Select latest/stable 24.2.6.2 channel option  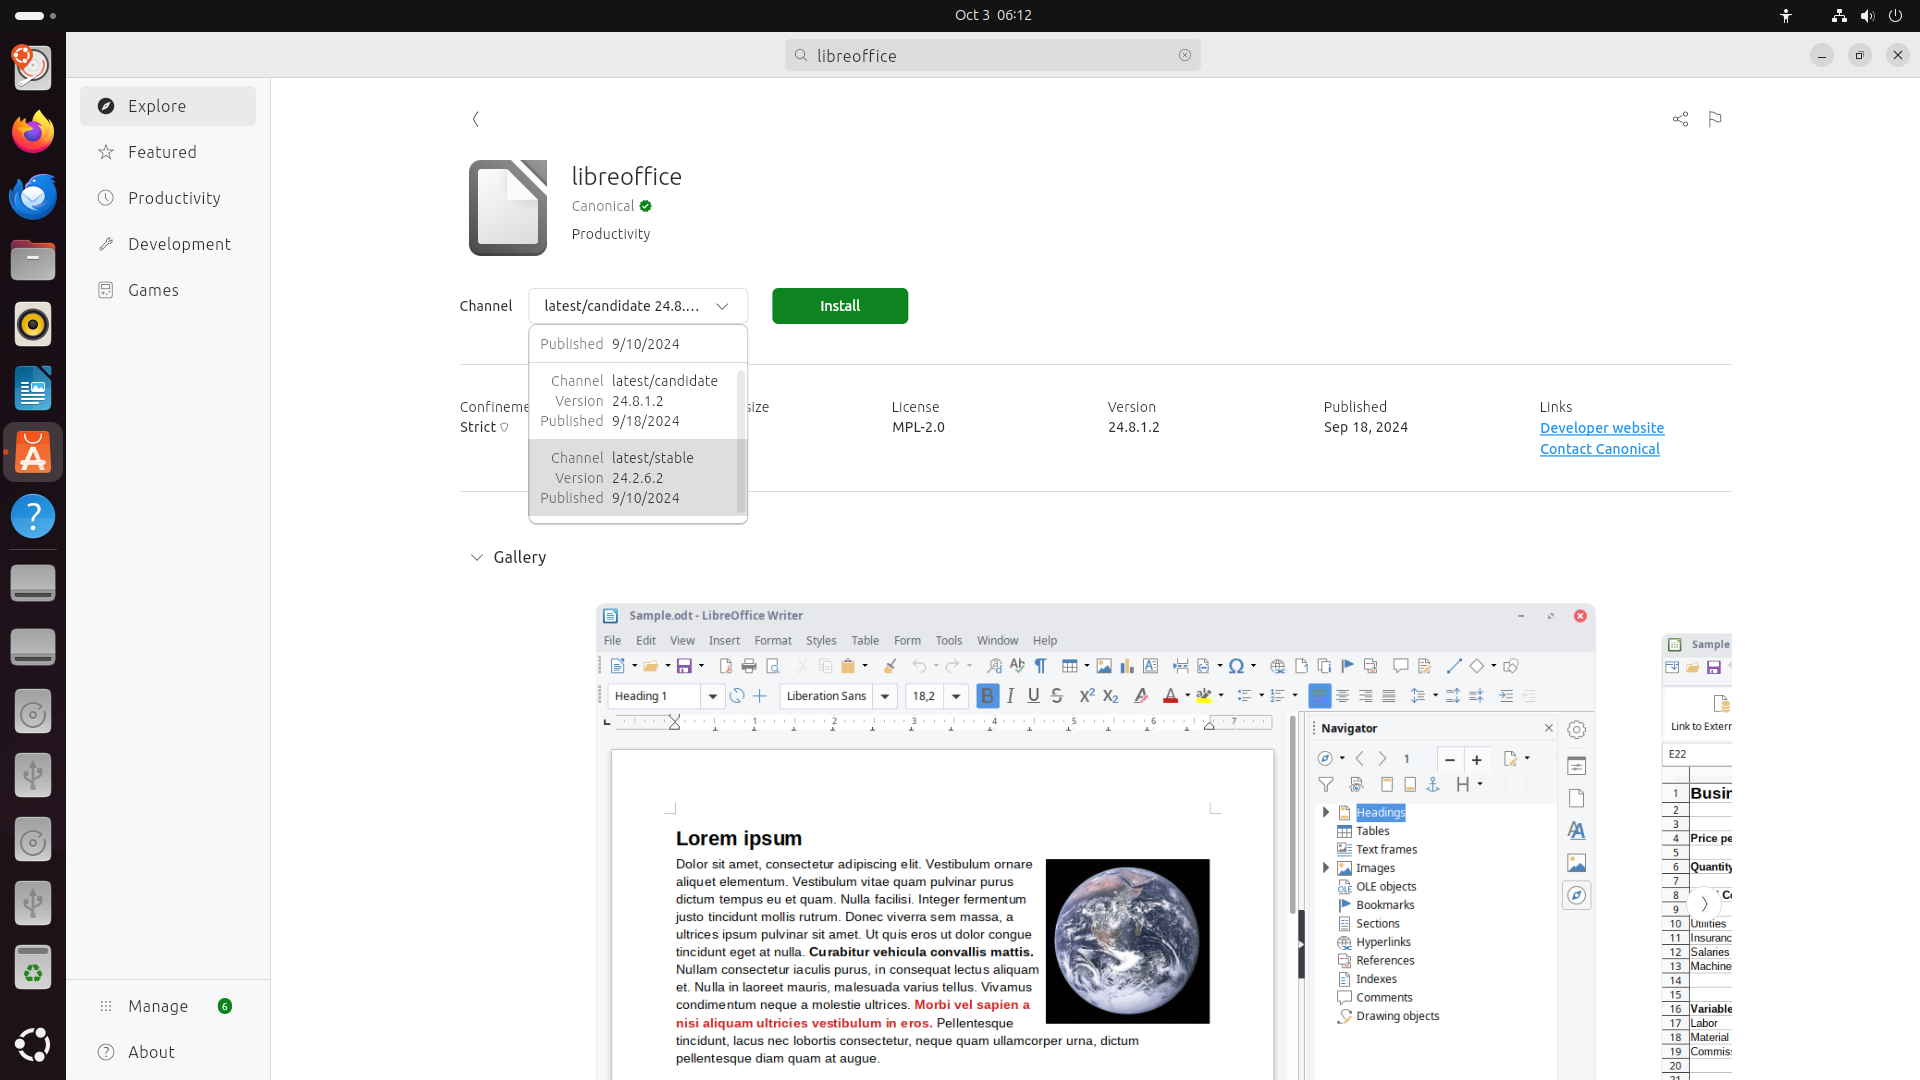point(633,478)
